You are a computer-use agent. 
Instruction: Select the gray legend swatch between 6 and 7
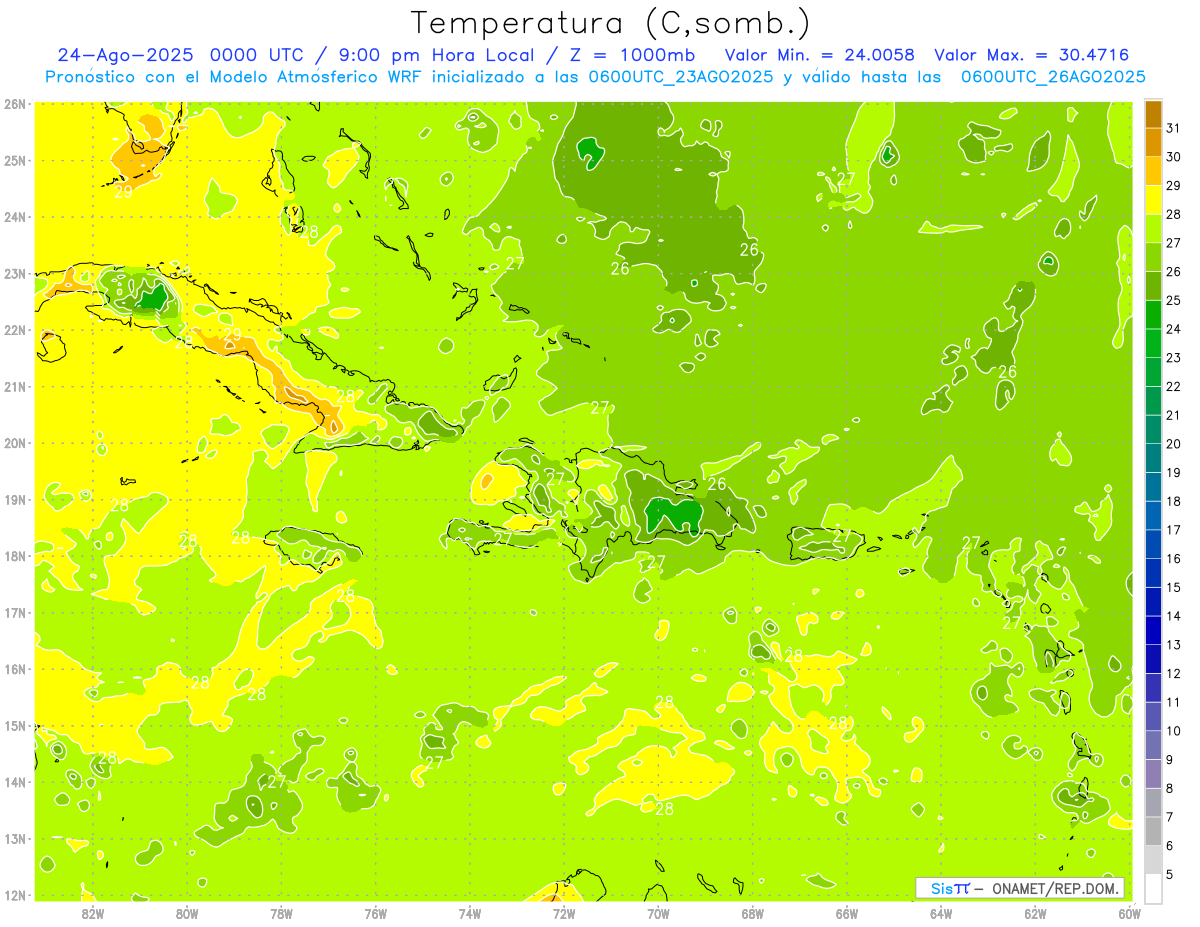click(1153, 831)
